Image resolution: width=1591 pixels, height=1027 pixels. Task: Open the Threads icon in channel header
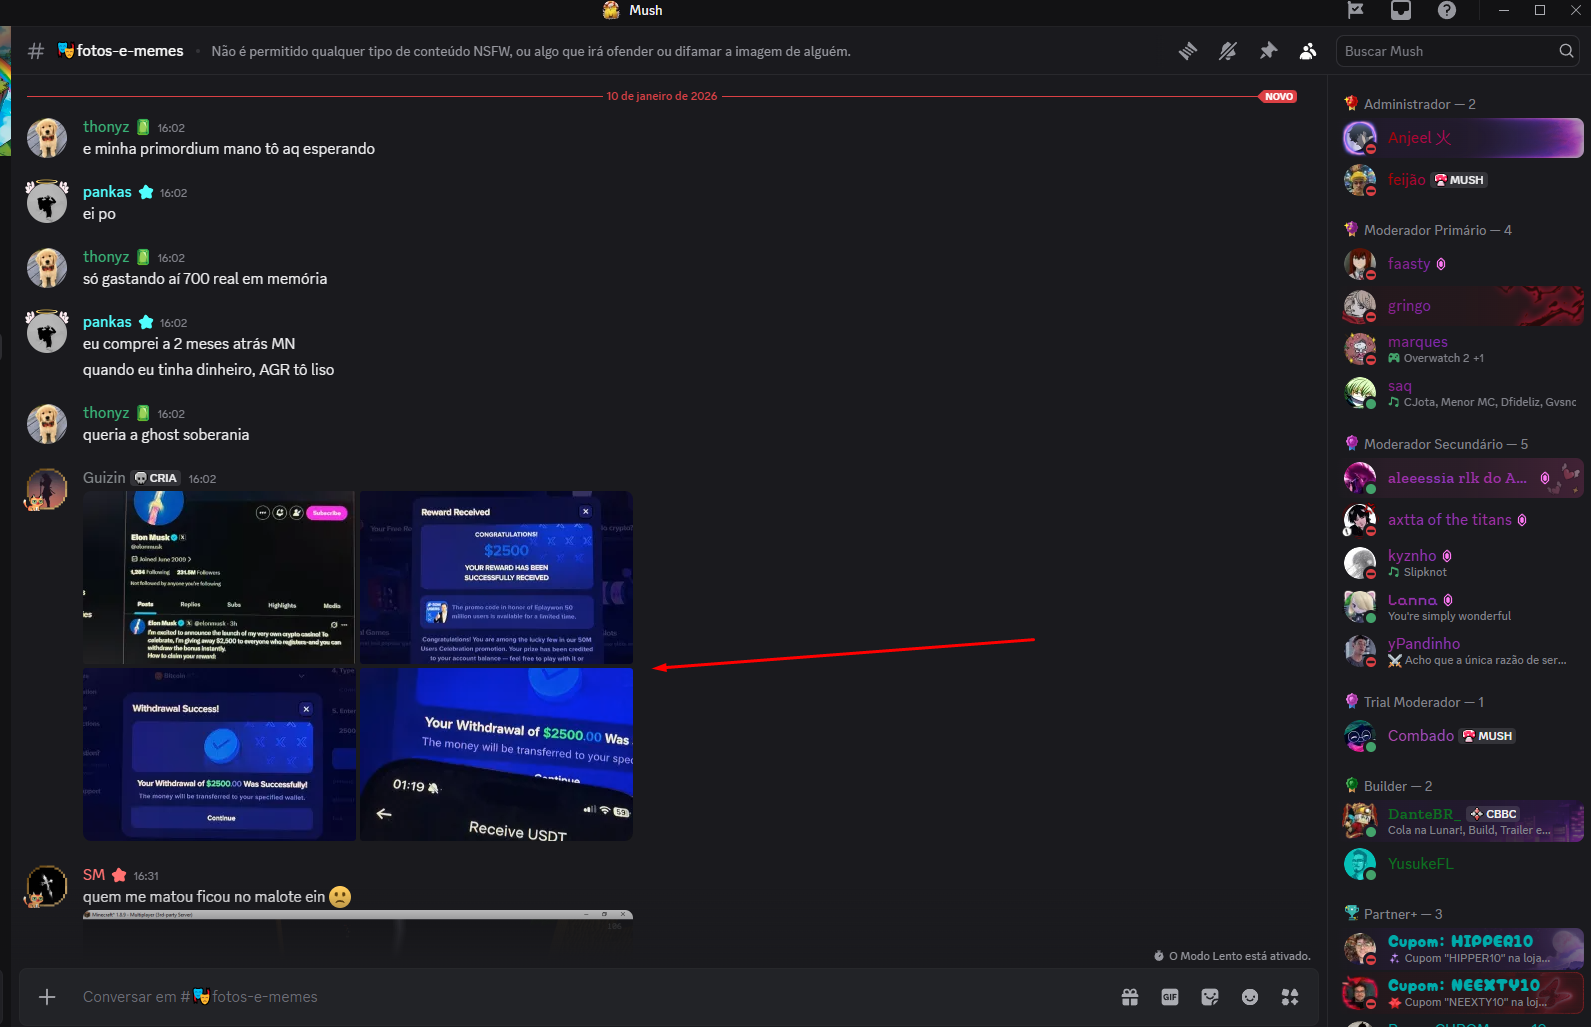pos(1188,51)
